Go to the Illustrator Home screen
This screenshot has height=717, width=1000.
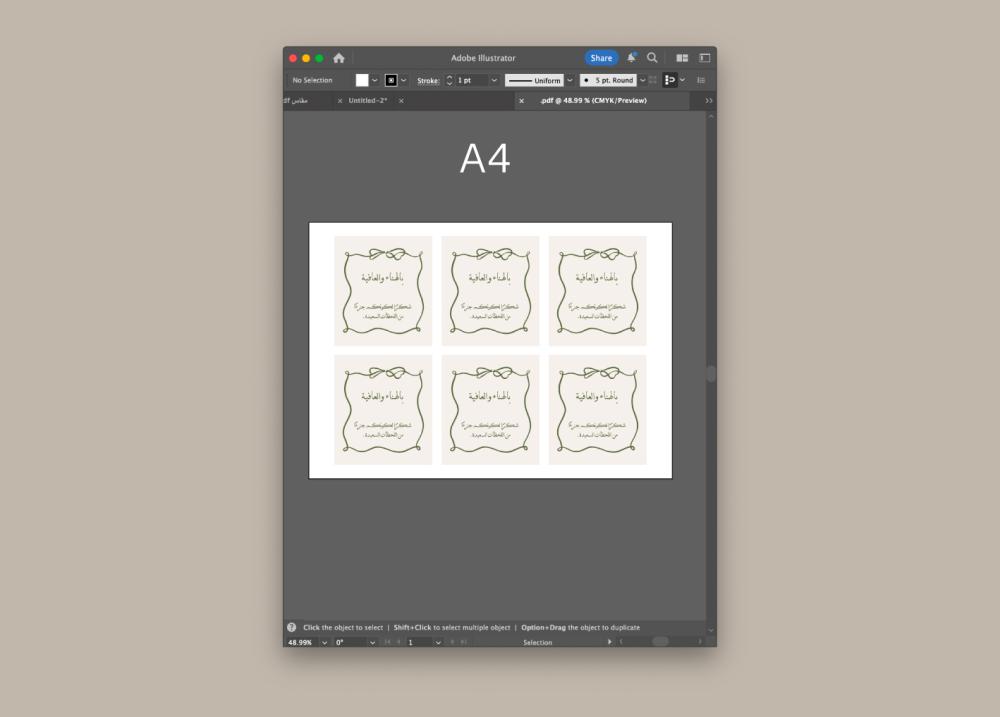point(339,58)
